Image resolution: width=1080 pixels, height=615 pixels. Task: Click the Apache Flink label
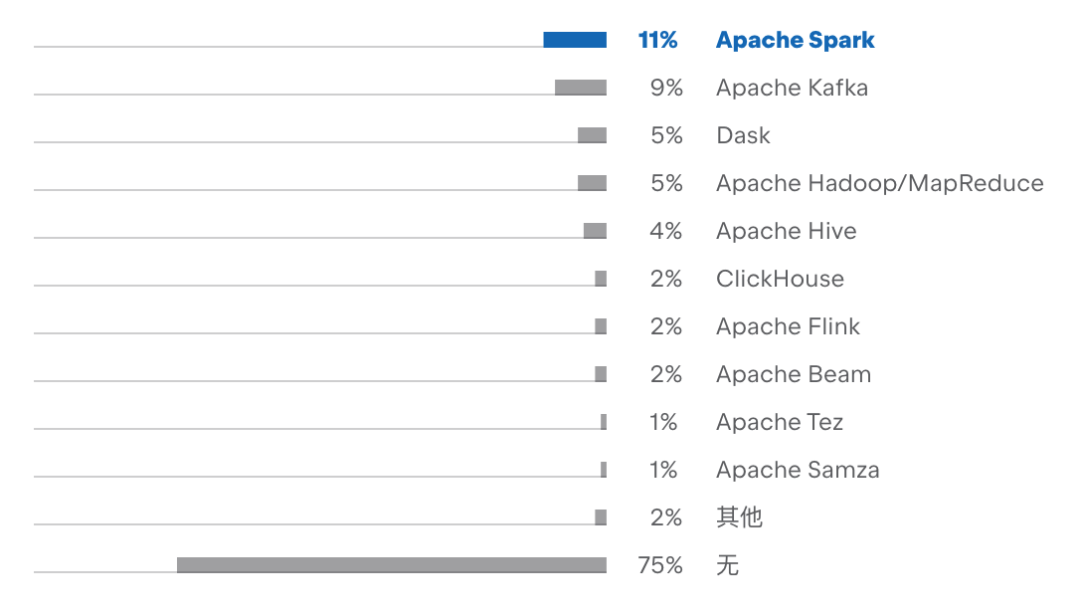coord(787,326)
